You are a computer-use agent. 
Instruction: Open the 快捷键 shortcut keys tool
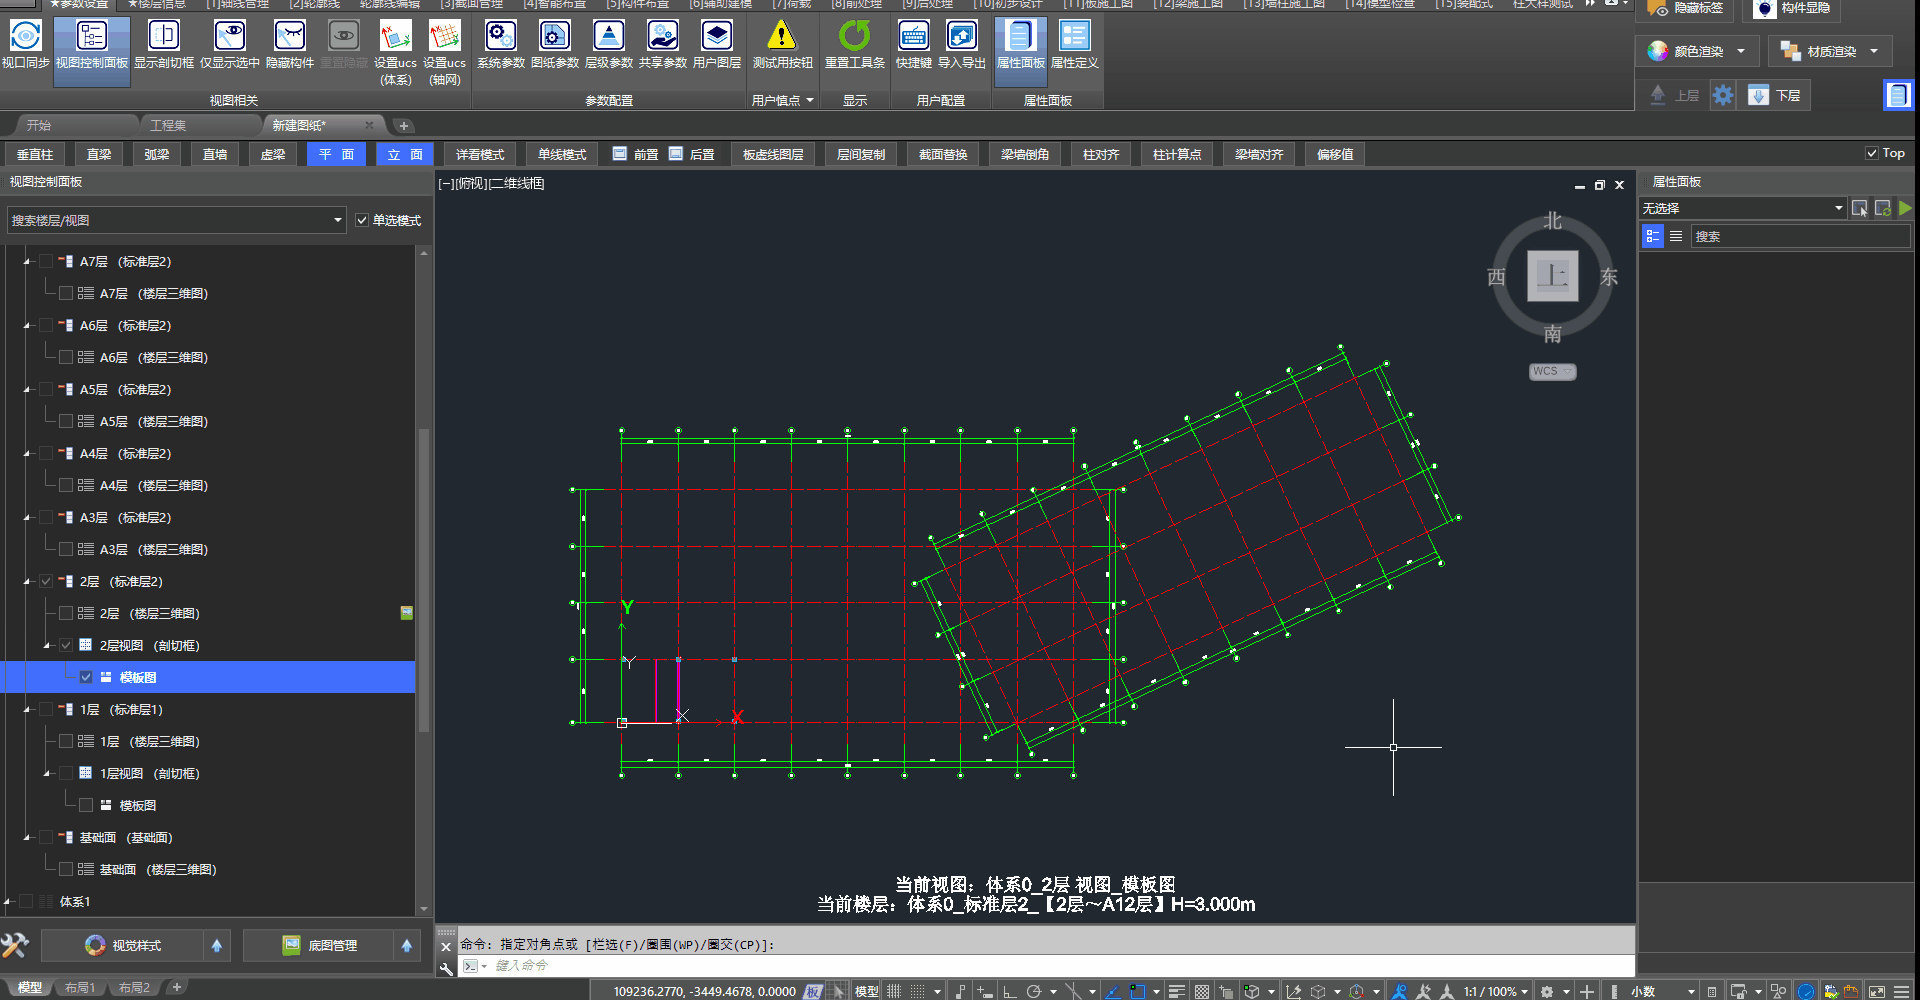click(913, 37)
